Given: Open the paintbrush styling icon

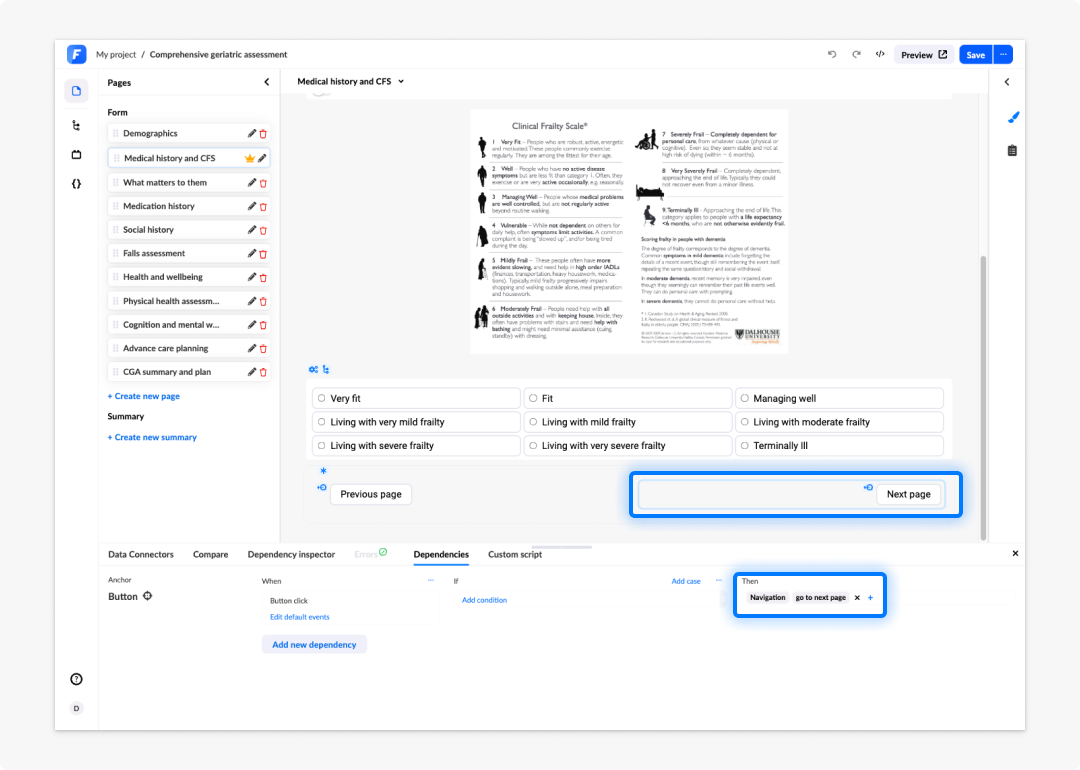Looking at the screenshot, I should coord(1013,118).
